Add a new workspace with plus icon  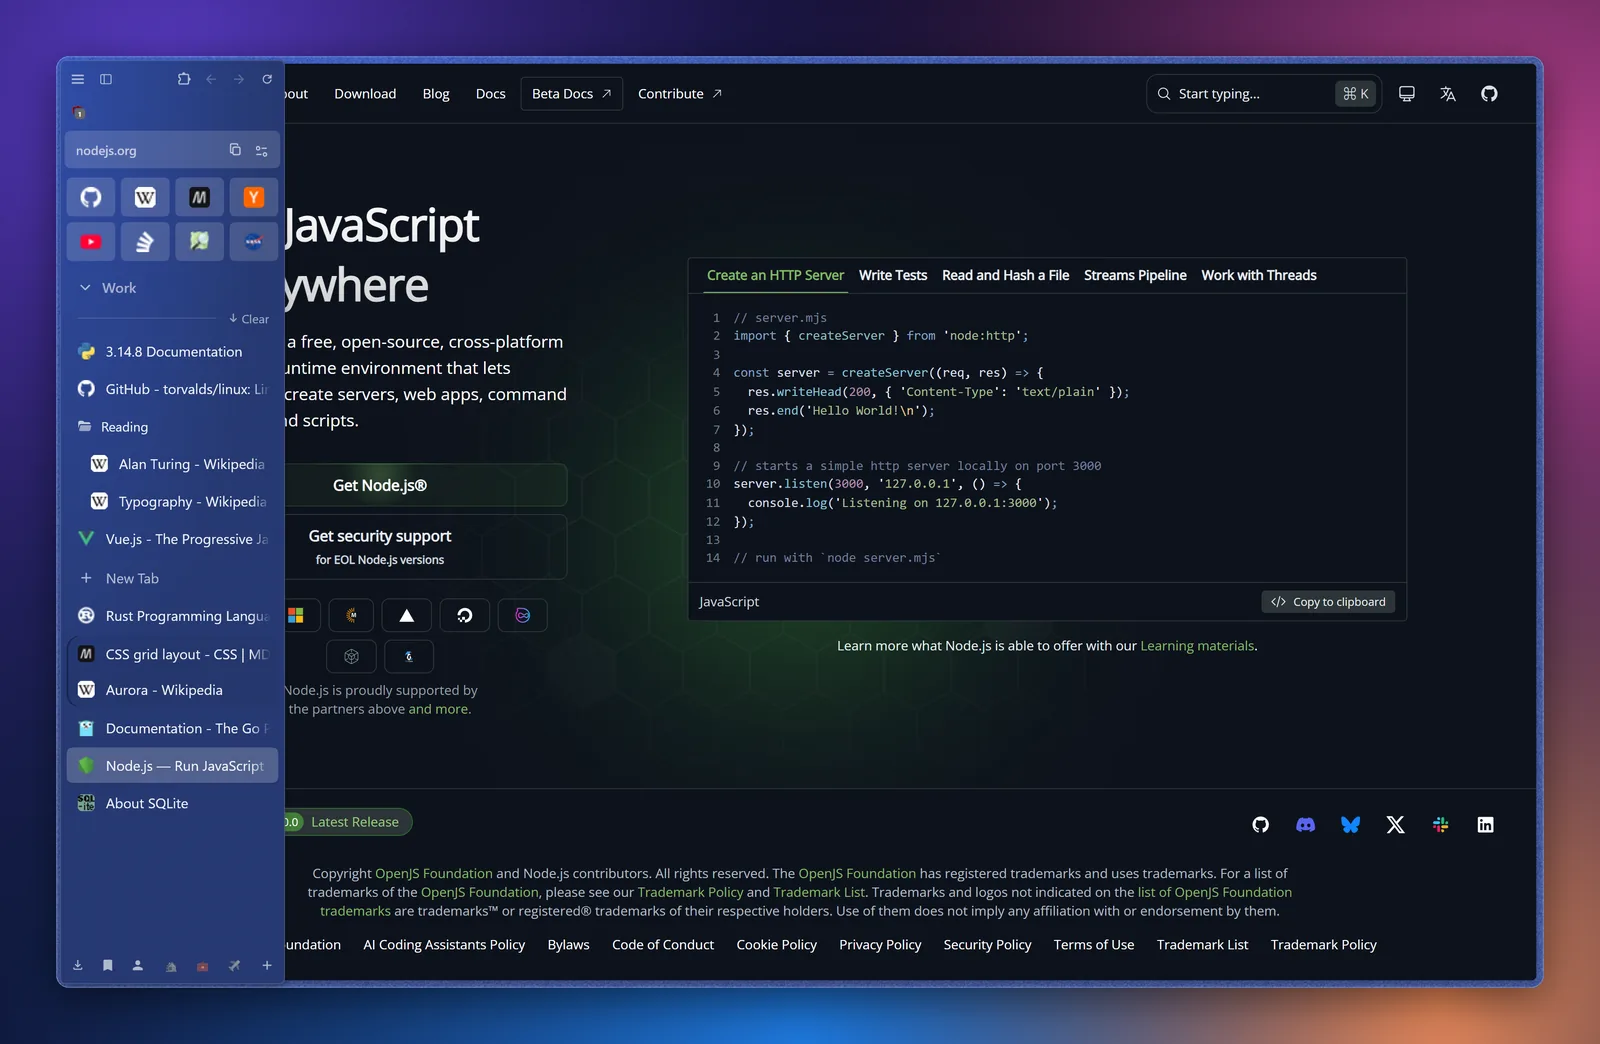(267, 966)
